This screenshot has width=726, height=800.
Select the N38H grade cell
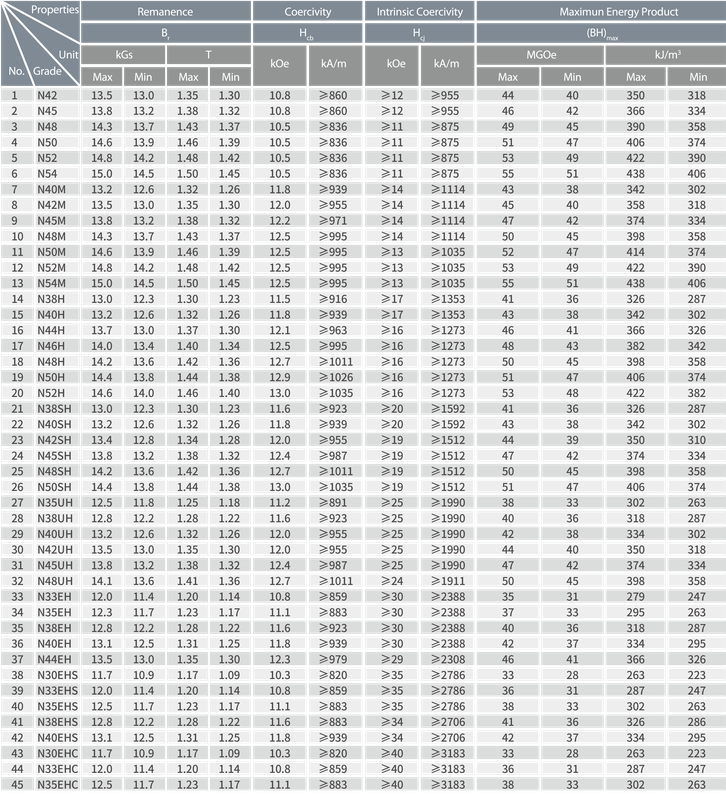(51, 298)
